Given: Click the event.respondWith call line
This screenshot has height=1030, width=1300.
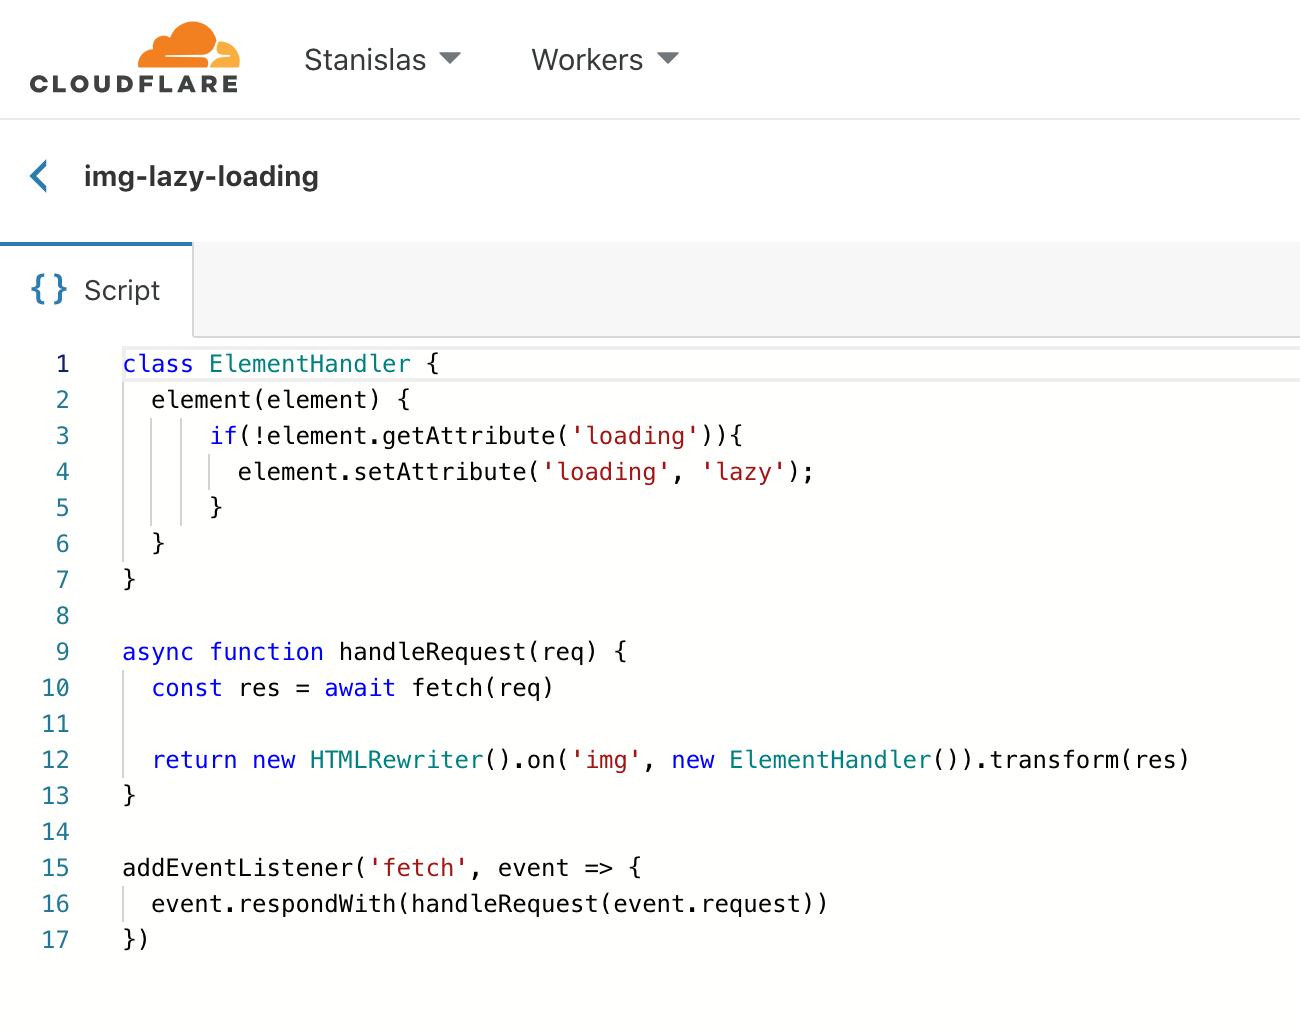Looking at the screenshot, I should click(x=490, y=904).
